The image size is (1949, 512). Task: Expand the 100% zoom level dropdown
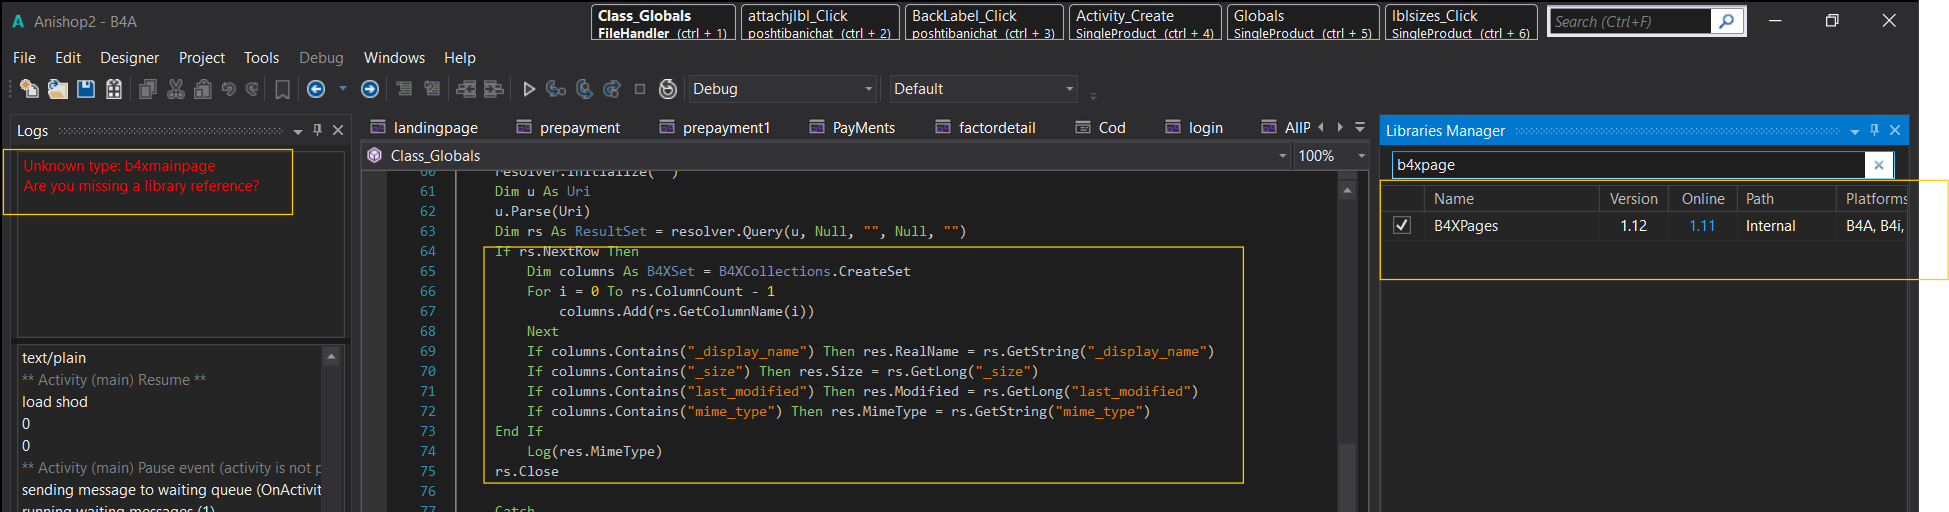(1361, 156)
